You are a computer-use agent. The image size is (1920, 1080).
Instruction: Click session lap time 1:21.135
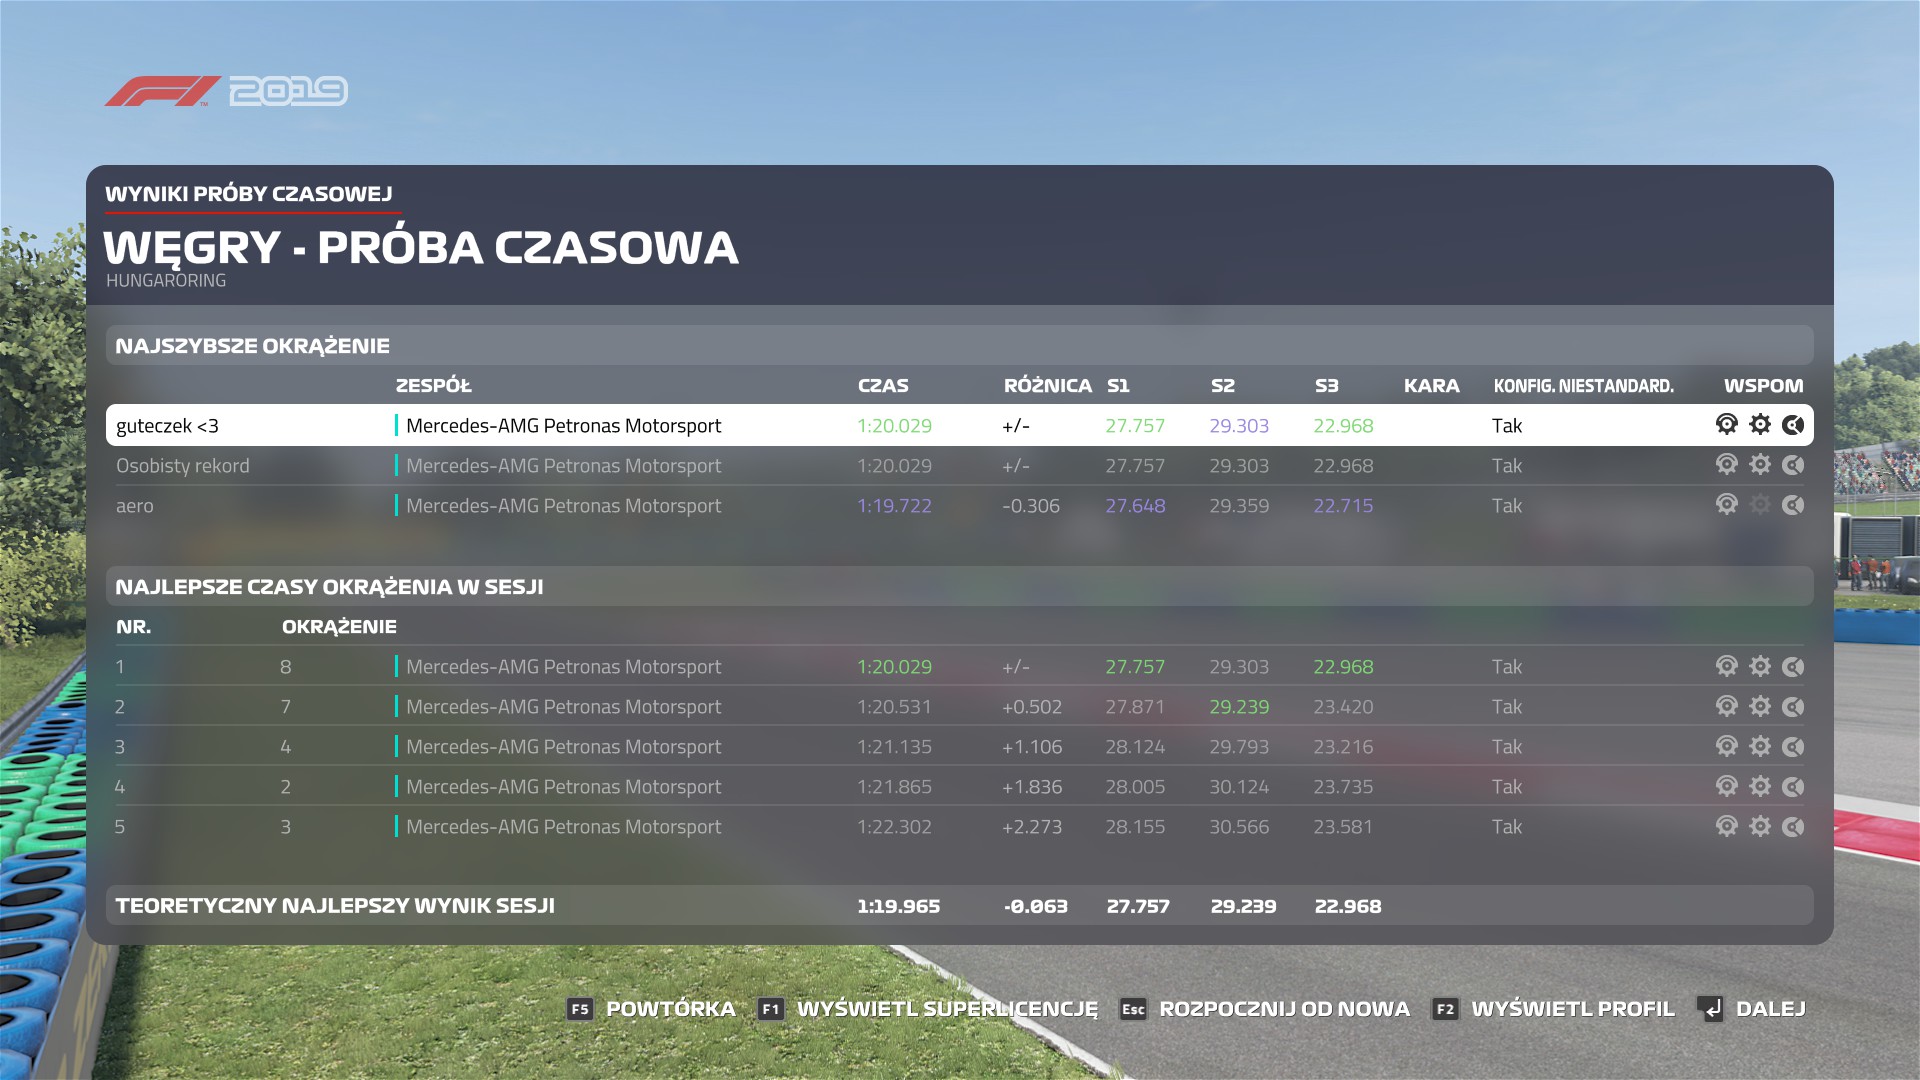click(894, 747)
